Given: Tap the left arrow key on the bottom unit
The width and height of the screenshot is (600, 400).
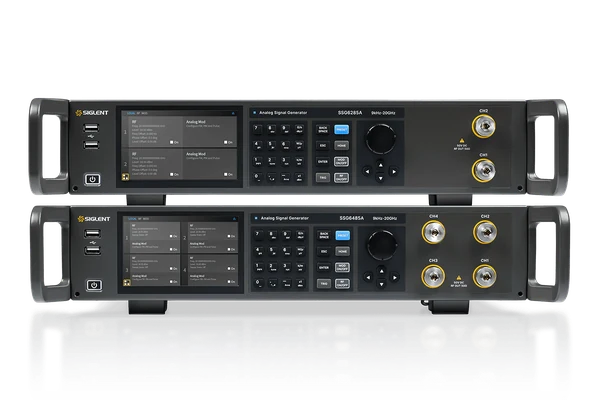Looking at the screenshot, I should click(x=368, y=277).
